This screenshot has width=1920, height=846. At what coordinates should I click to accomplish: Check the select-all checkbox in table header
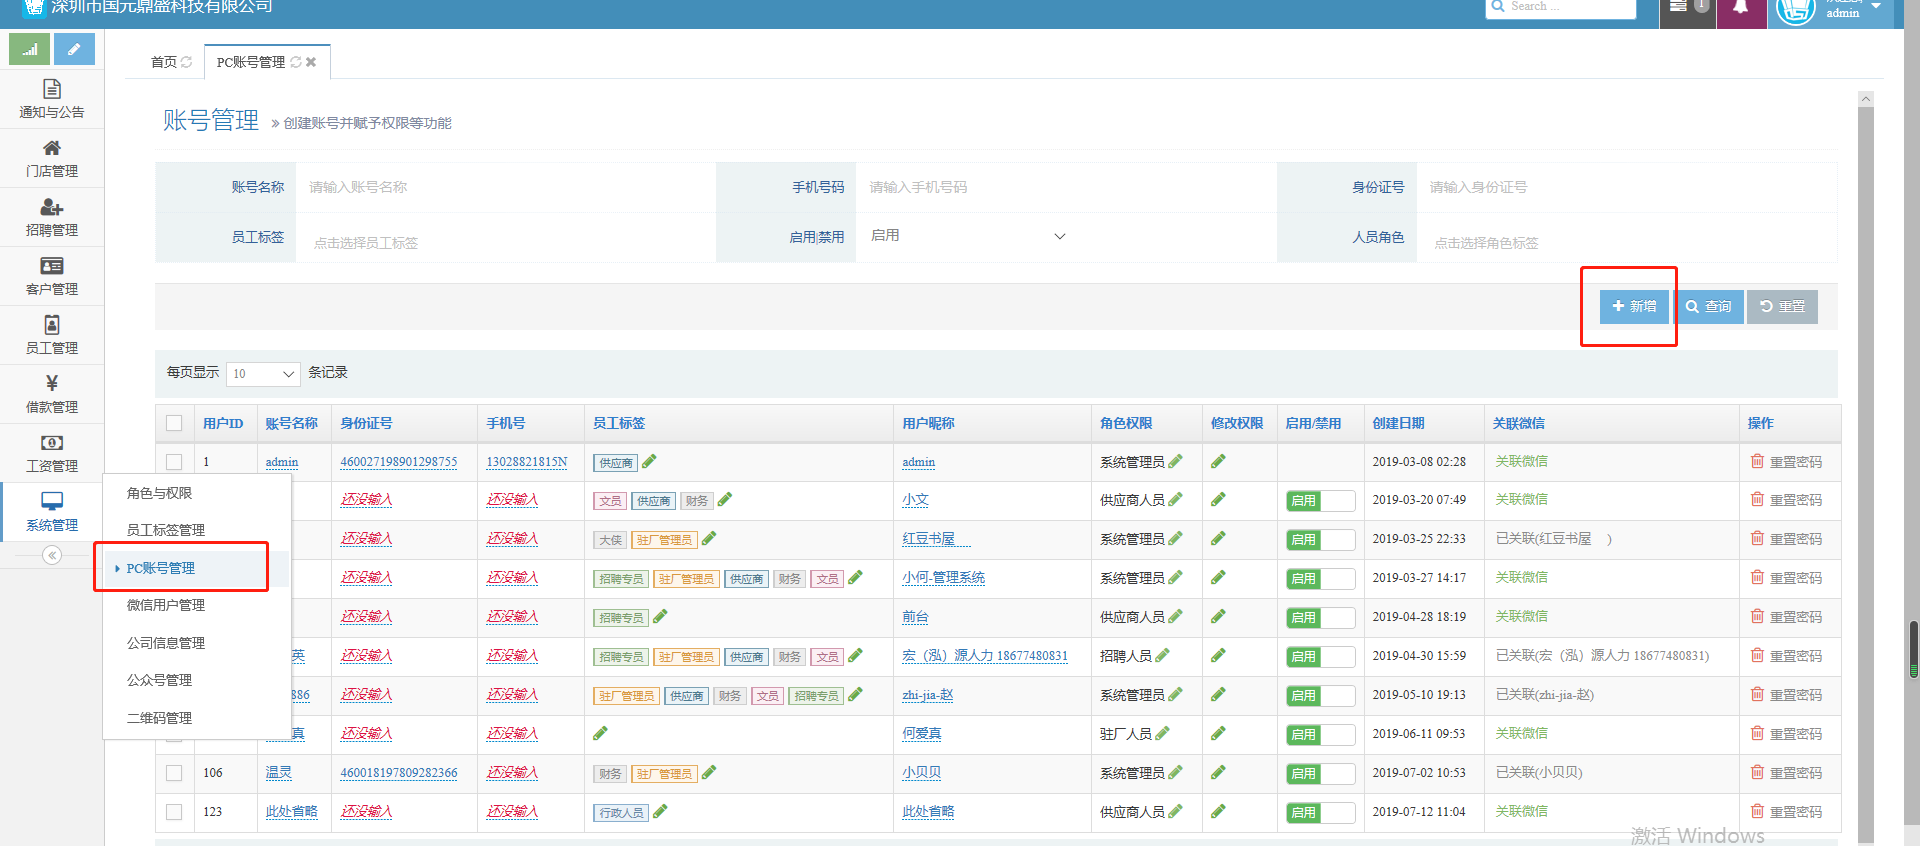point(174,423)
